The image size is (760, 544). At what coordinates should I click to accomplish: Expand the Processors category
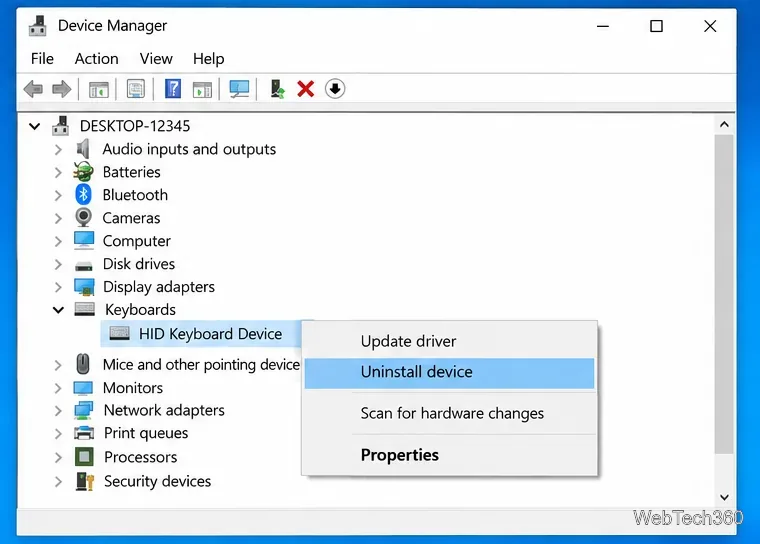pyautogui.click(x=58, y=457)
